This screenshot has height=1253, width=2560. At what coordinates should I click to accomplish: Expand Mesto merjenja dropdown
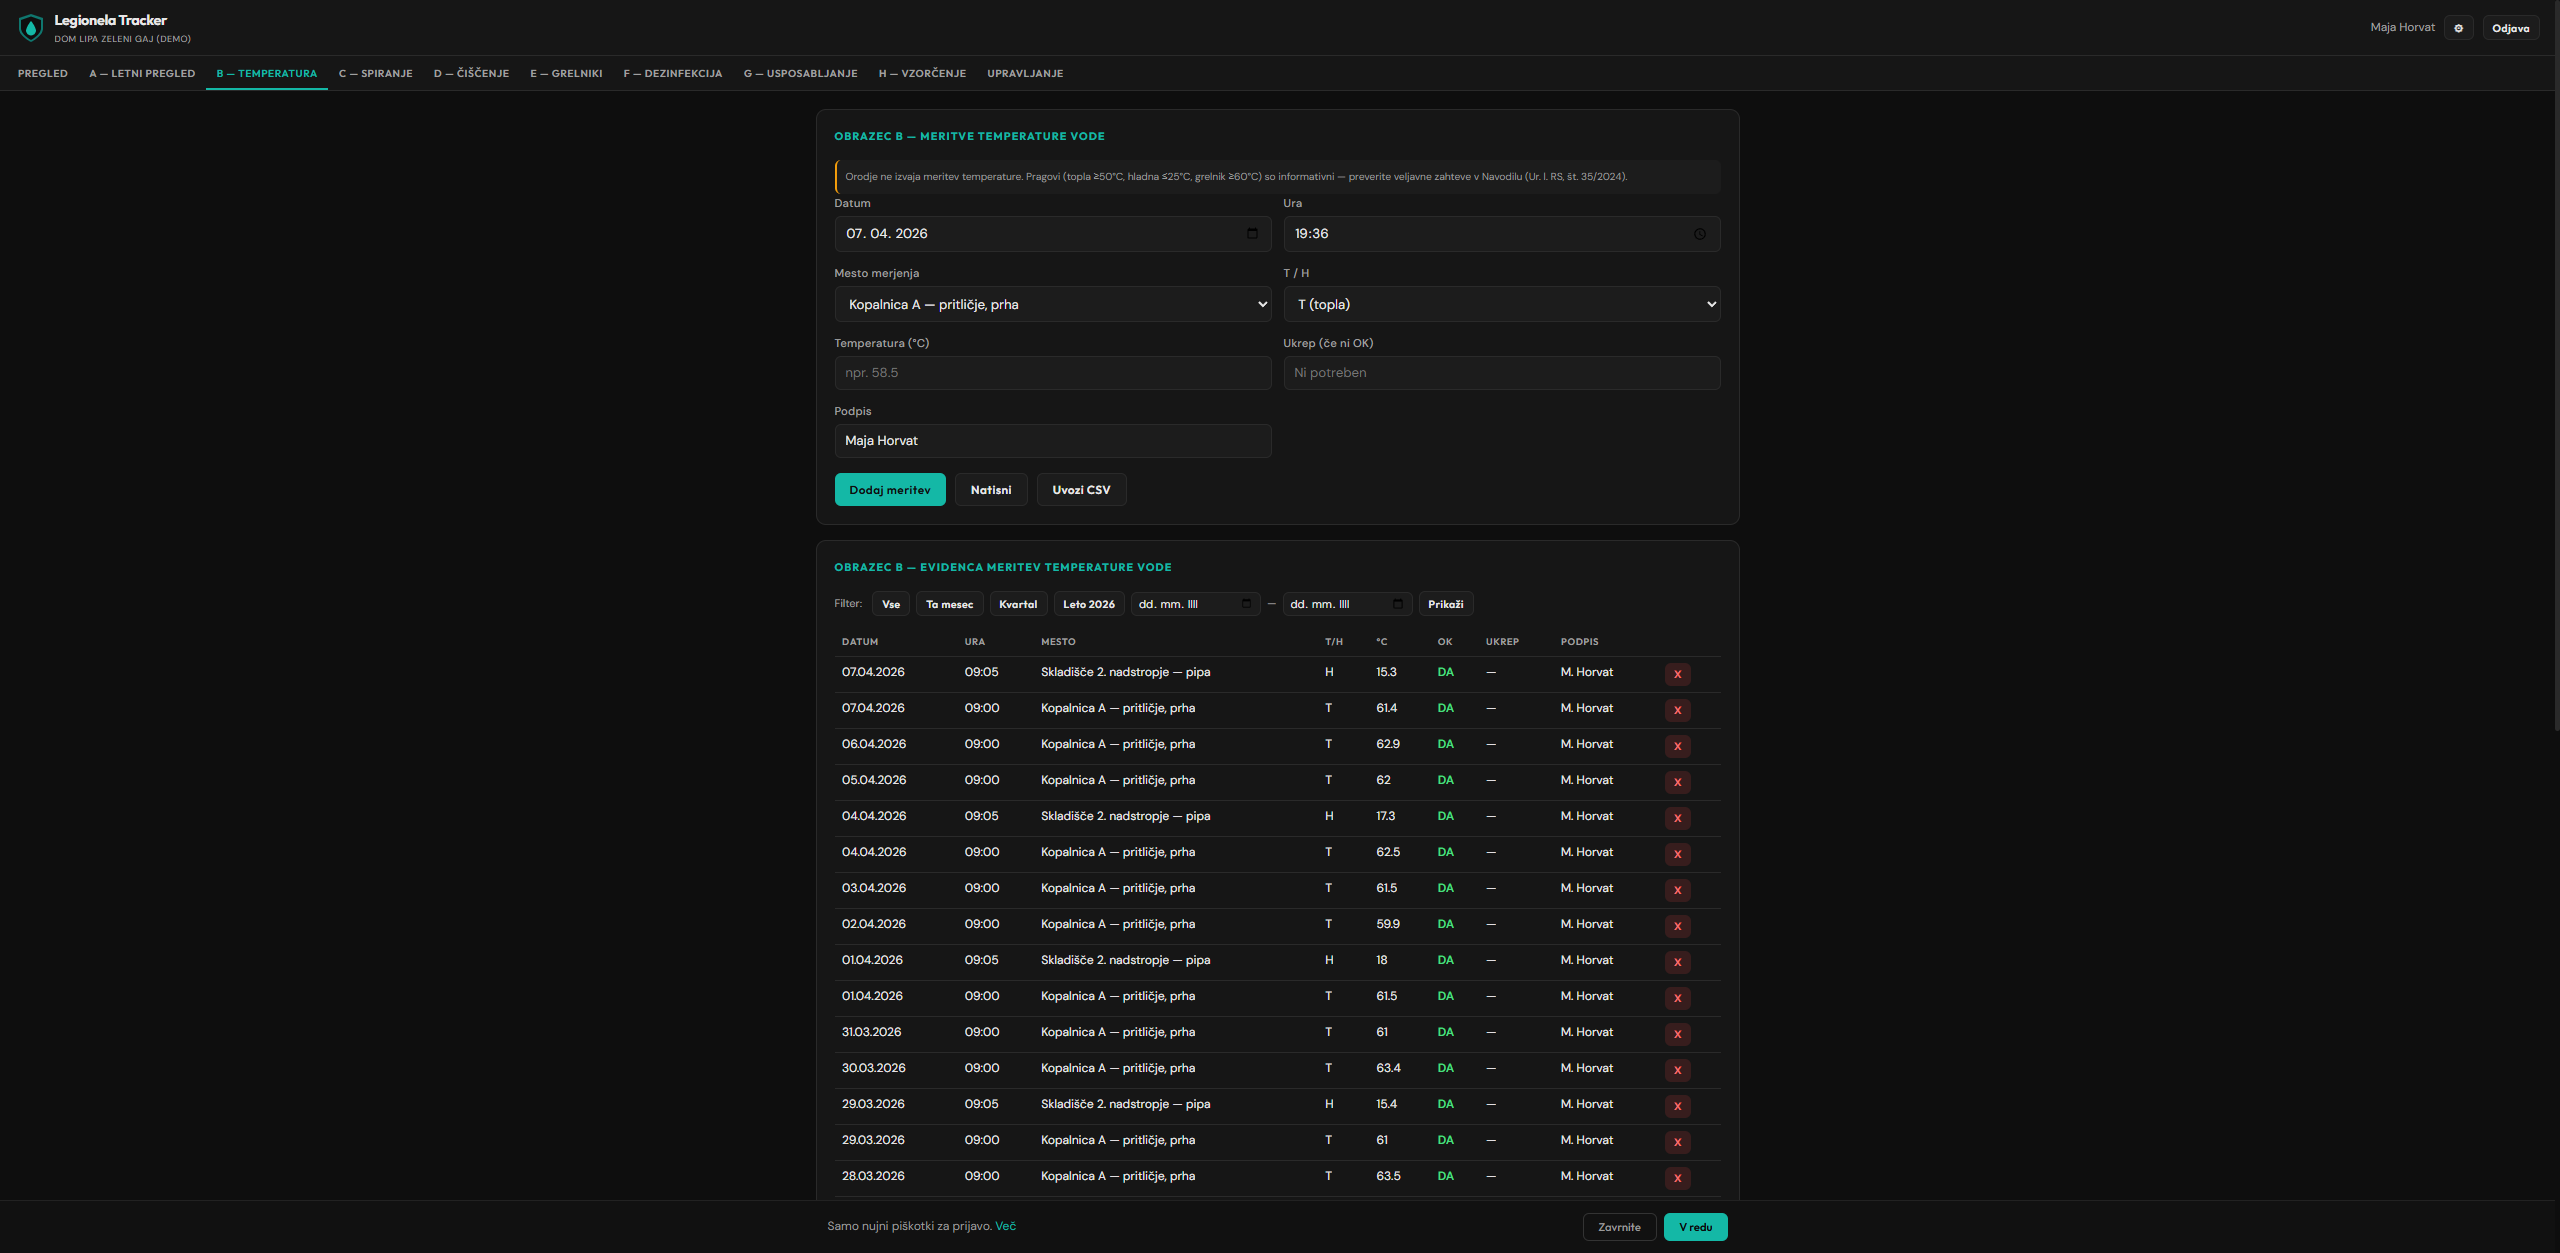coord(1053,304)
